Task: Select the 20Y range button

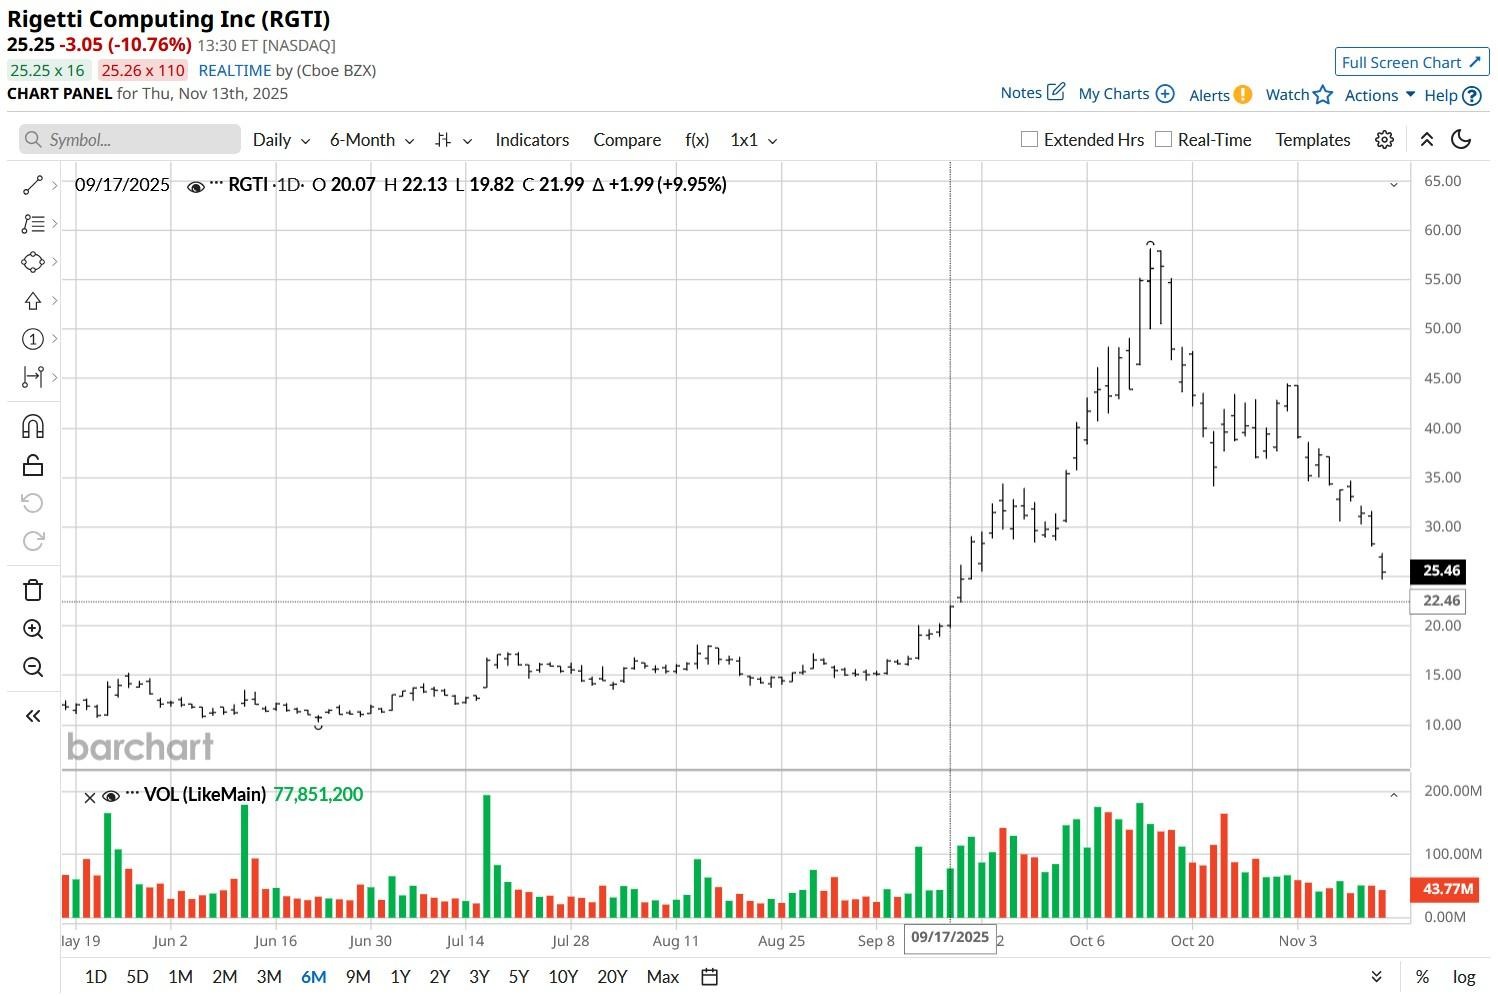Action: pyautogui.click(x=612, y=977)
